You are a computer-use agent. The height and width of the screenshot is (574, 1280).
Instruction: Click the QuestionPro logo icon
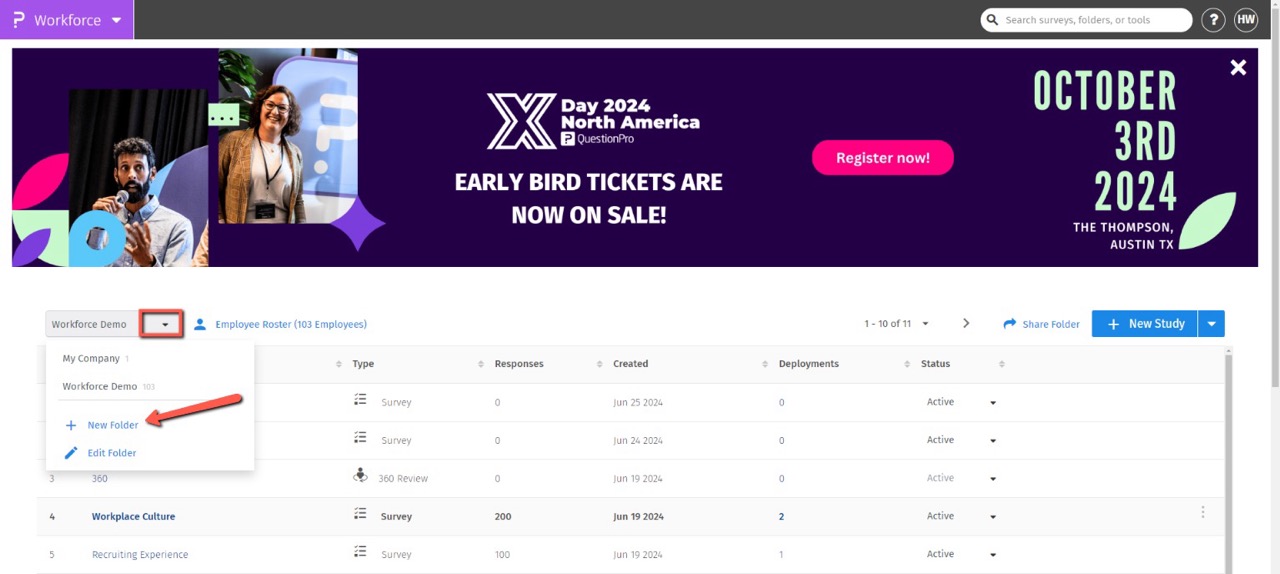[18, 20]
